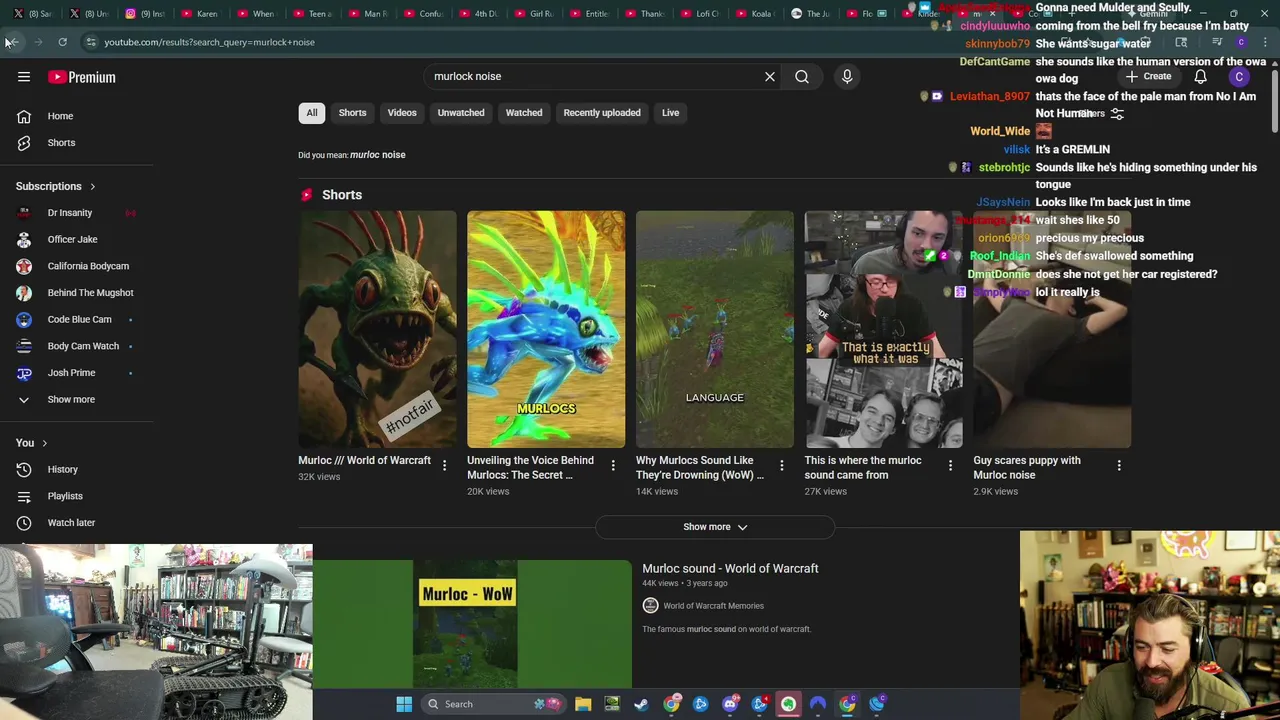Open the Create button
1280x720 pixels.
click(x=1148, y=77)
